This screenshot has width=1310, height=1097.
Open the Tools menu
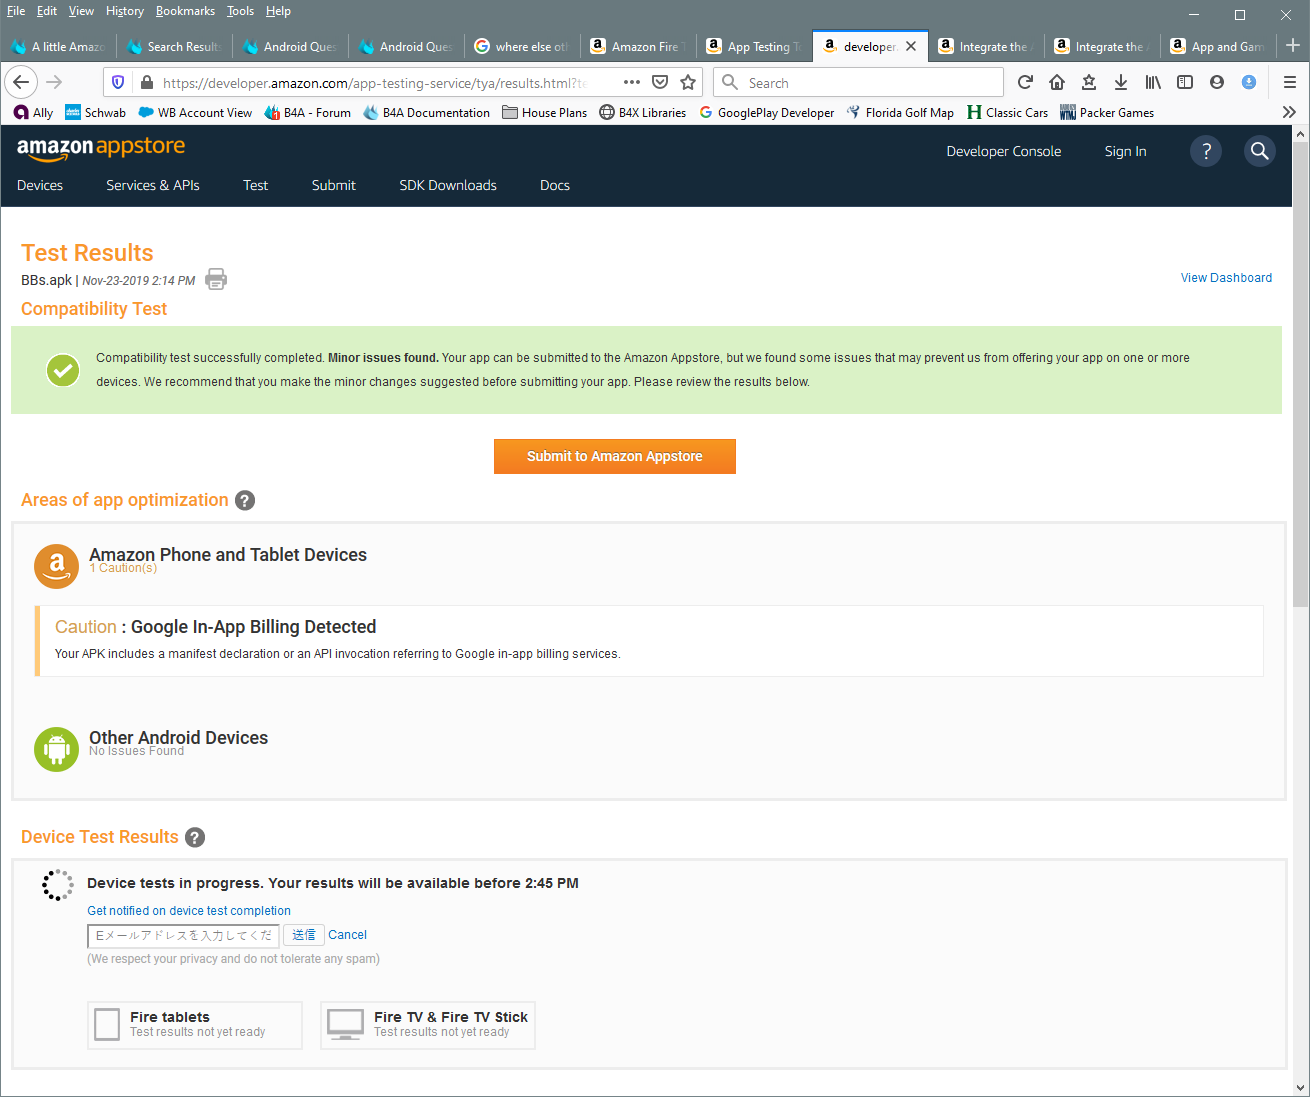[x=240, y=11]
